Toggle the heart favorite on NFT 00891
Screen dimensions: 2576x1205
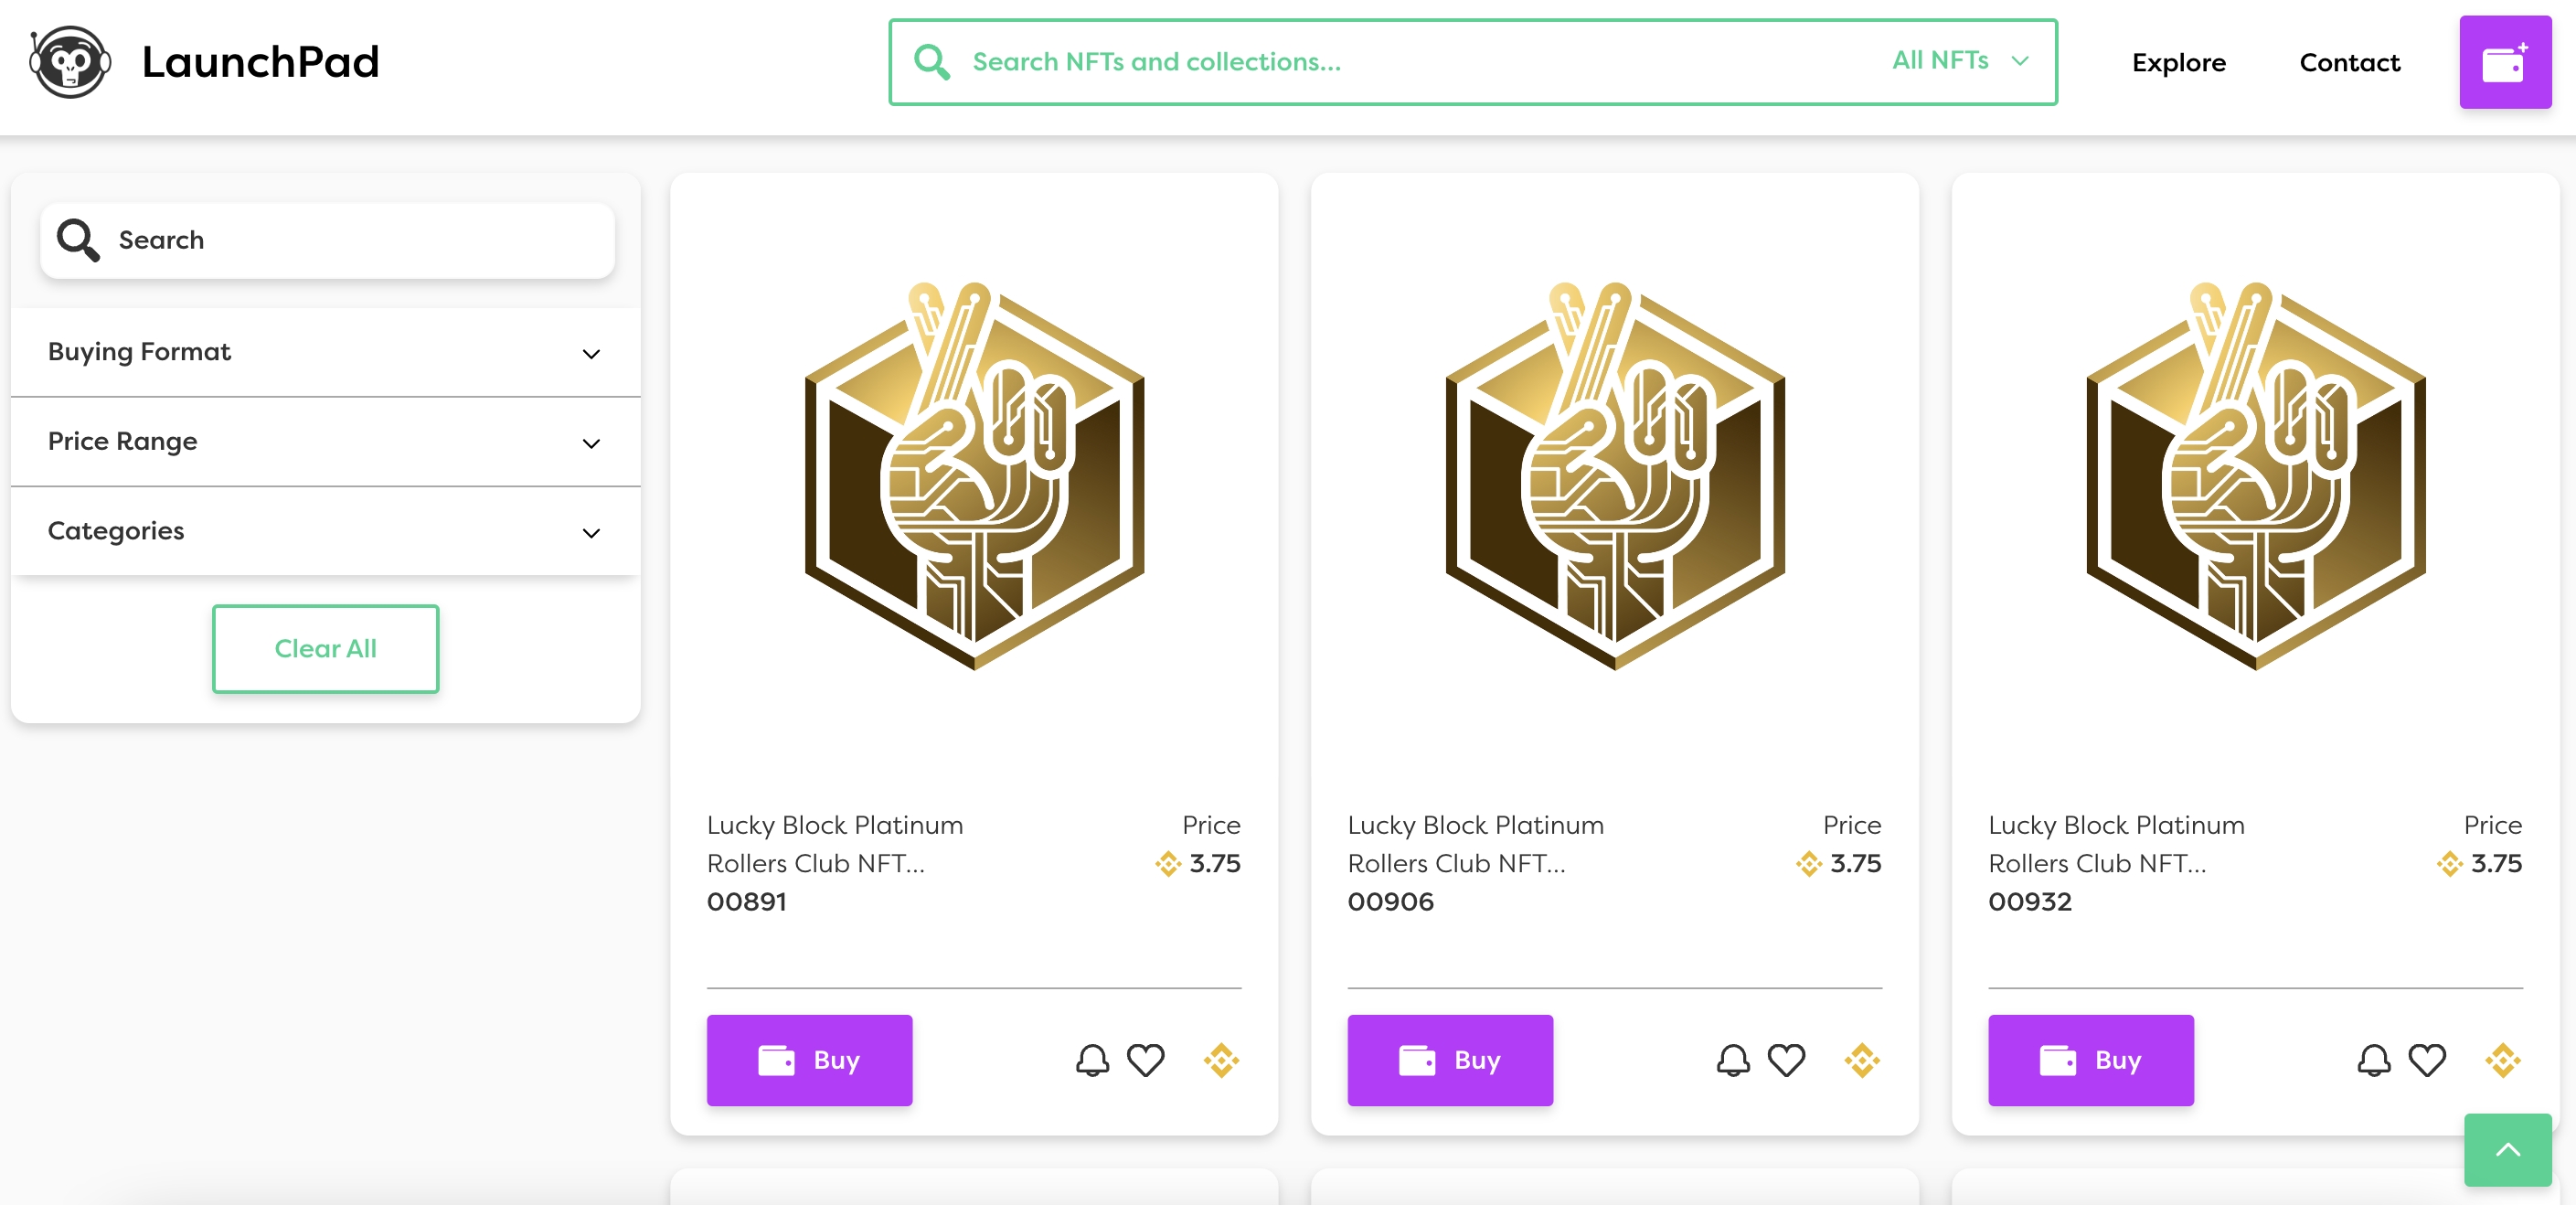click(1145, 1059)
